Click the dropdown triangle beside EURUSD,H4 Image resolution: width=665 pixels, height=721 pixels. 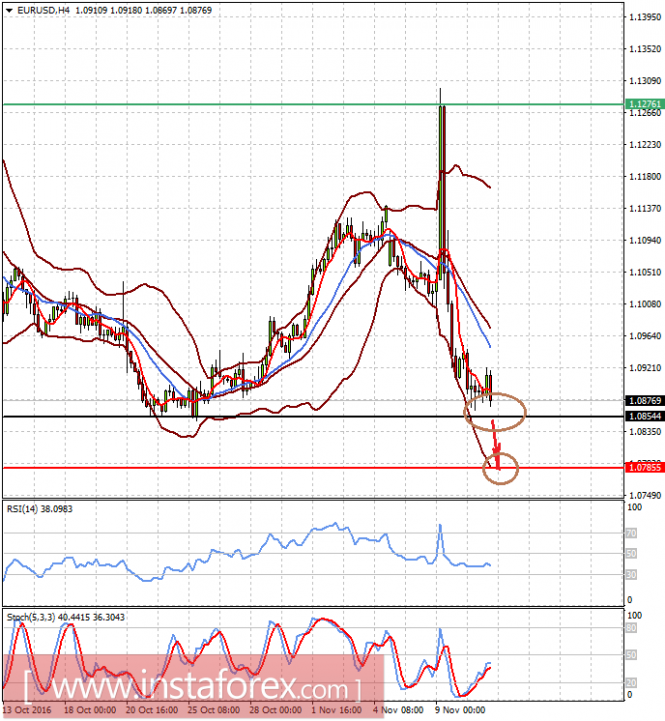[x=9, y=10]
